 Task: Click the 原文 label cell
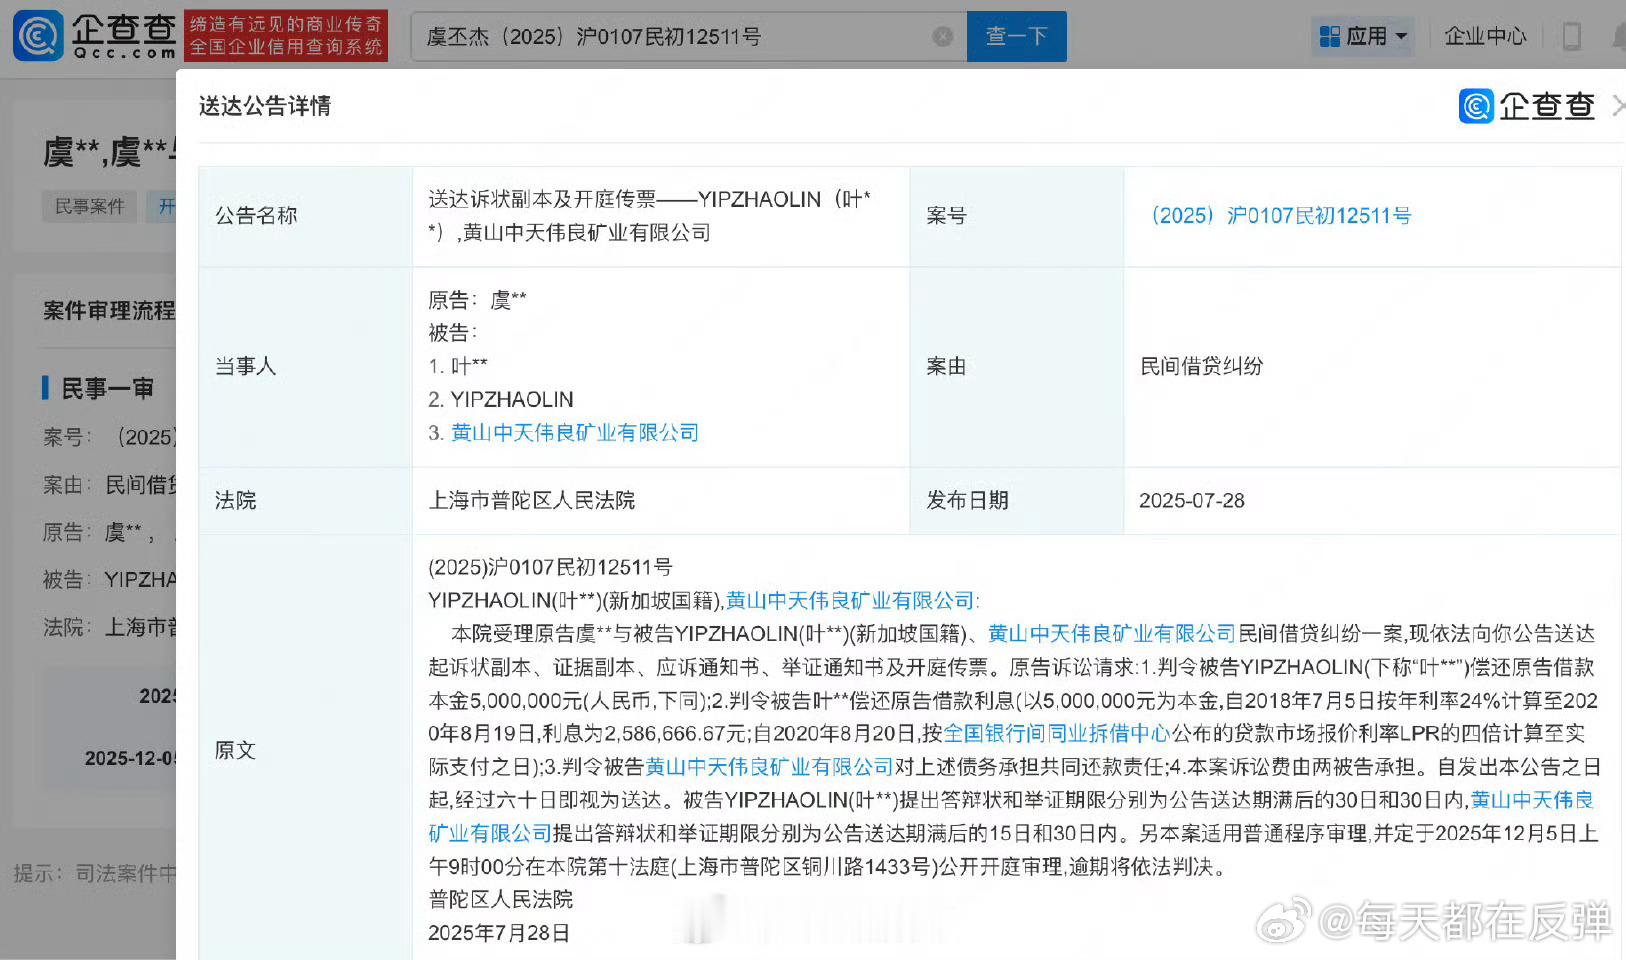pos(306,750)
